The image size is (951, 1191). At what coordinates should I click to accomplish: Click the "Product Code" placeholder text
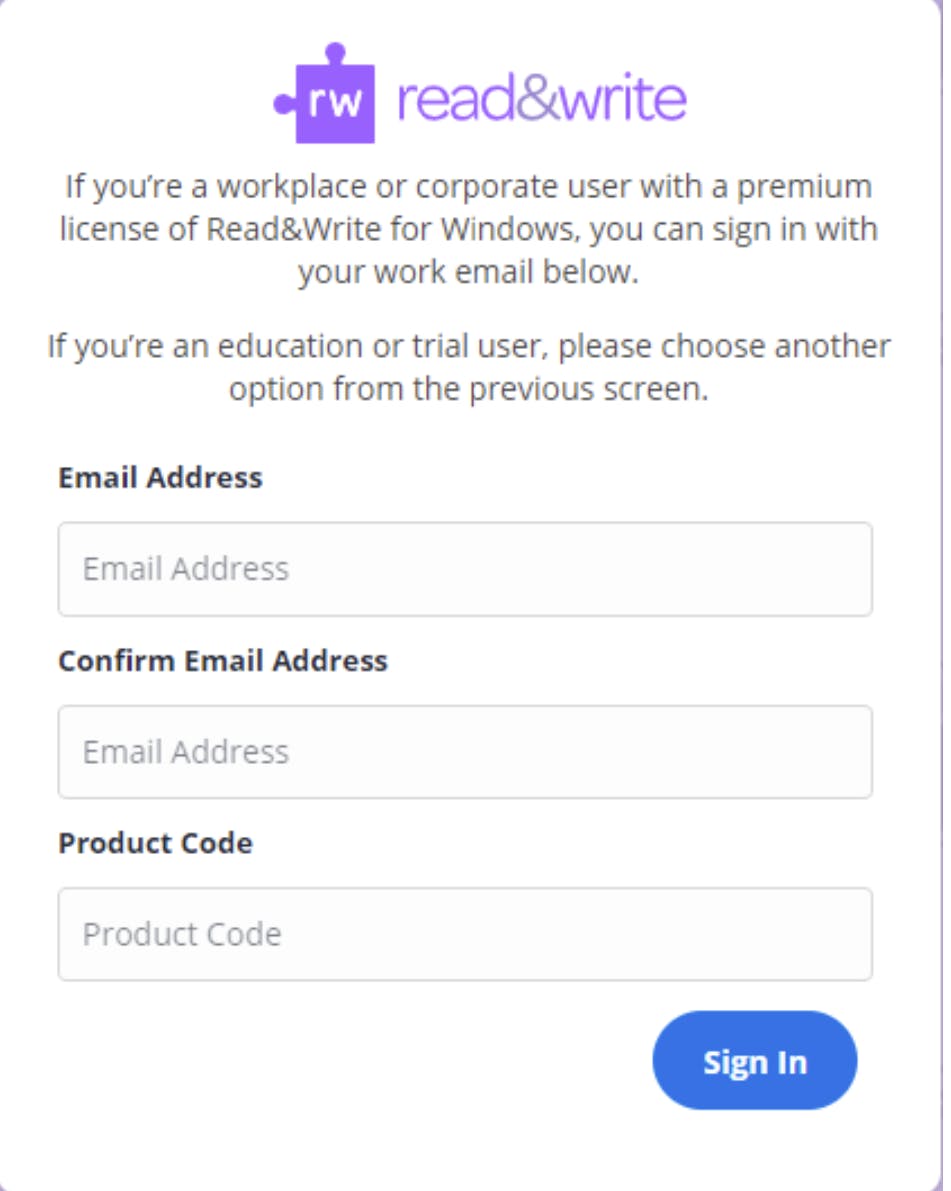click(182, 934)
